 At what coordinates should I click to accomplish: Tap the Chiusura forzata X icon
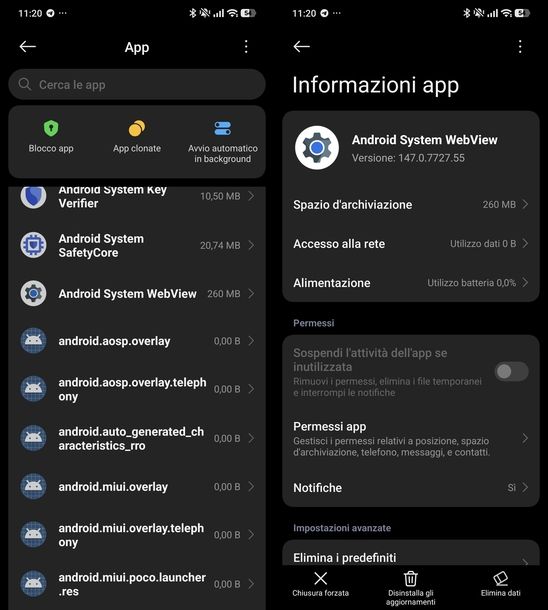pos(320,578)
